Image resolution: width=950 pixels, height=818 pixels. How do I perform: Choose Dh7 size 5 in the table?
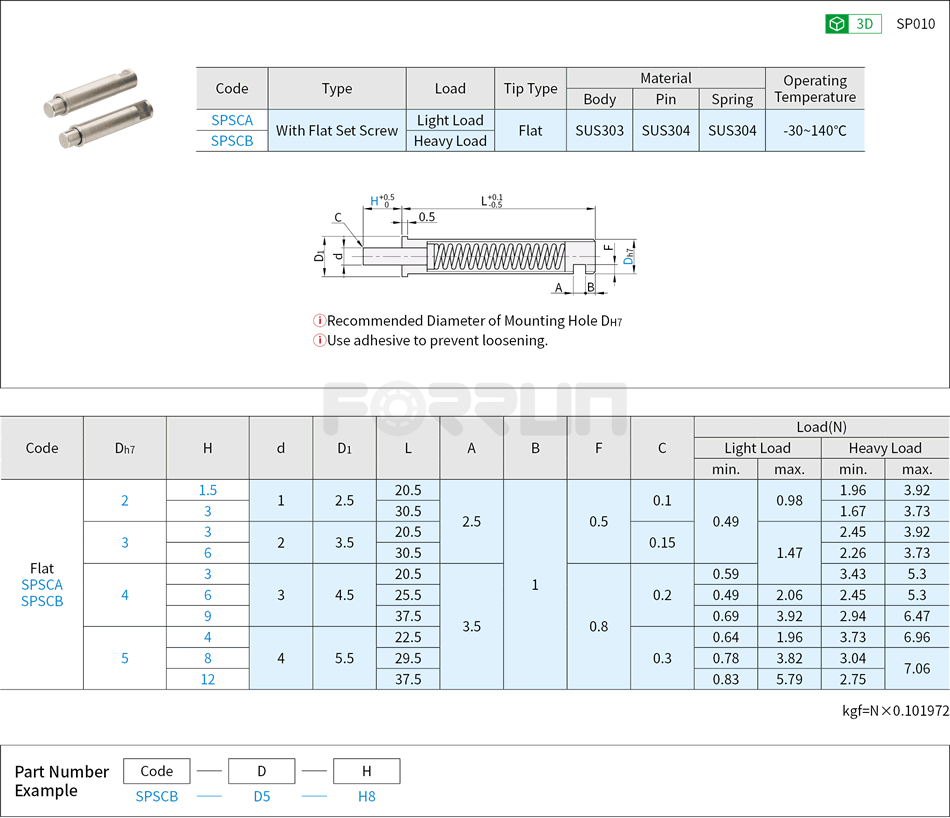click(x=124, y=658)
